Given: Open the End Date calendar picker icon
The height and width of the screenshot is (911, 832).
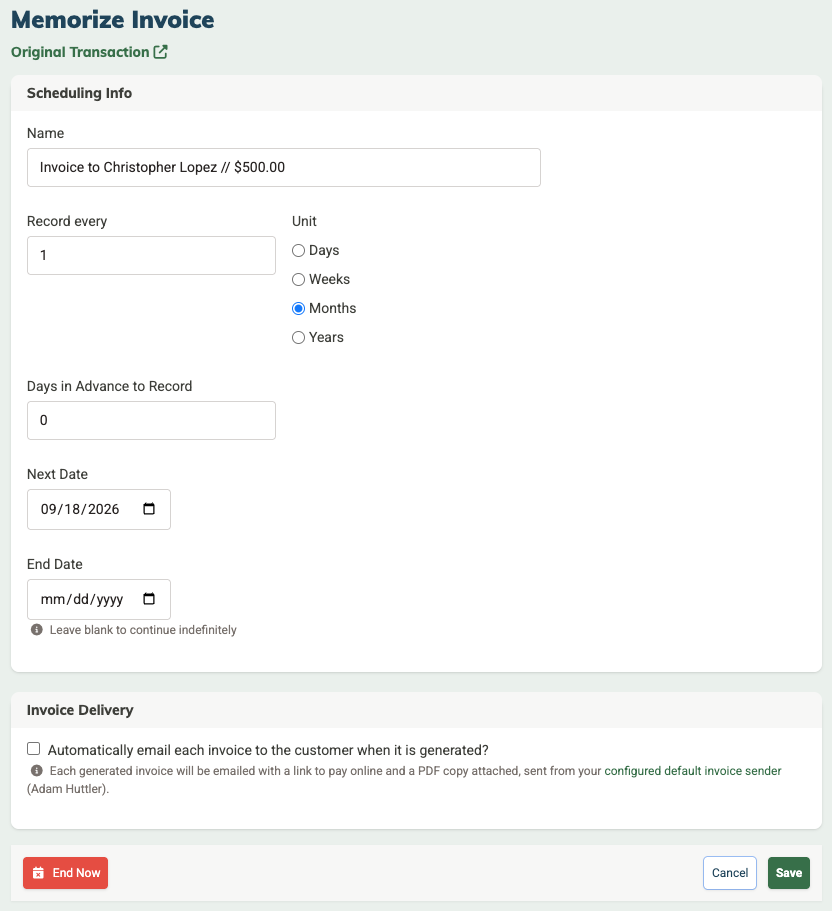Looking at the screenshot, I should 149,599.
